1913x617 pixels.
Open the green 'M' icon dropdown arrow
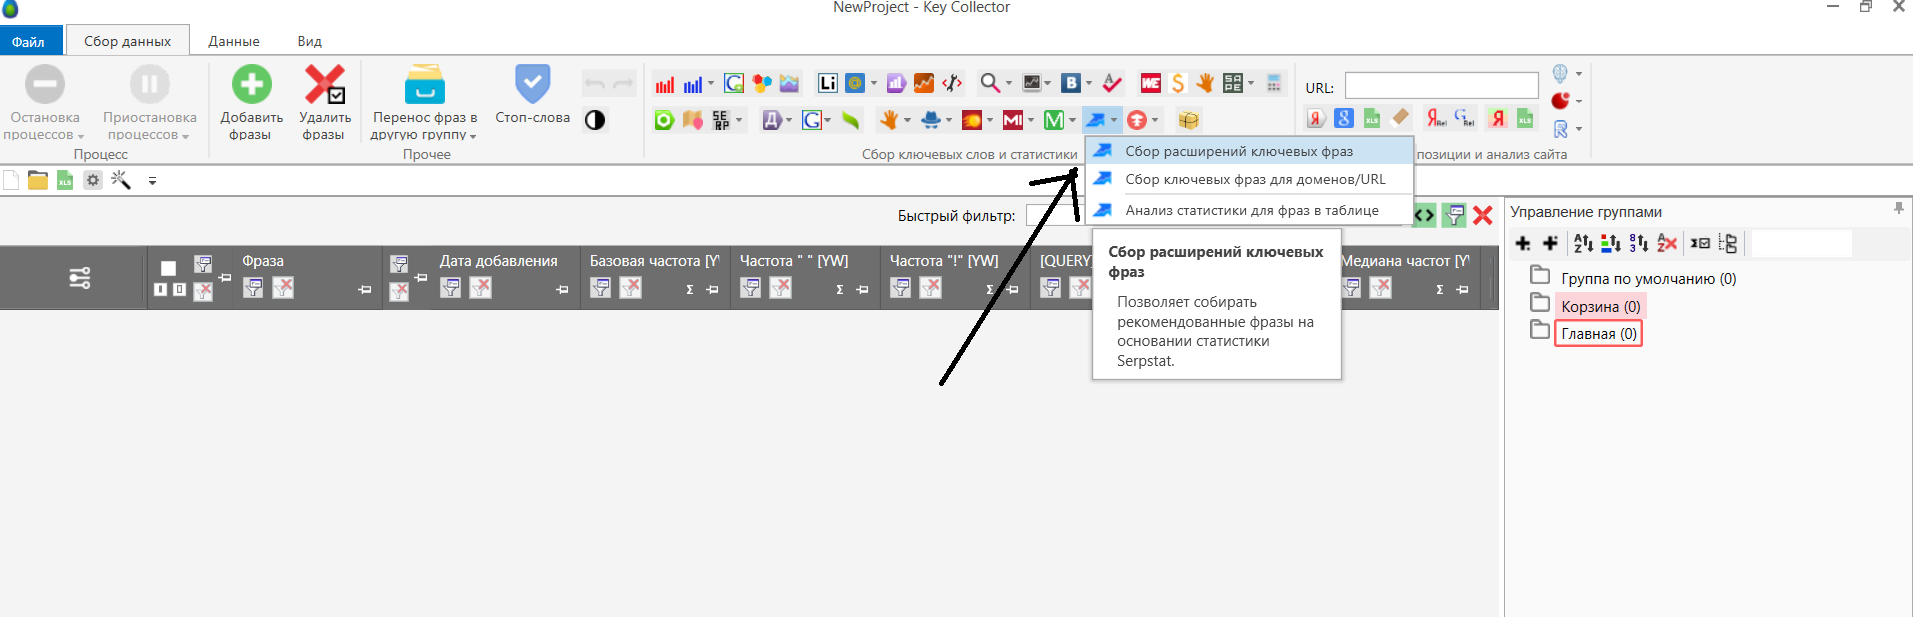(1072, 120)
